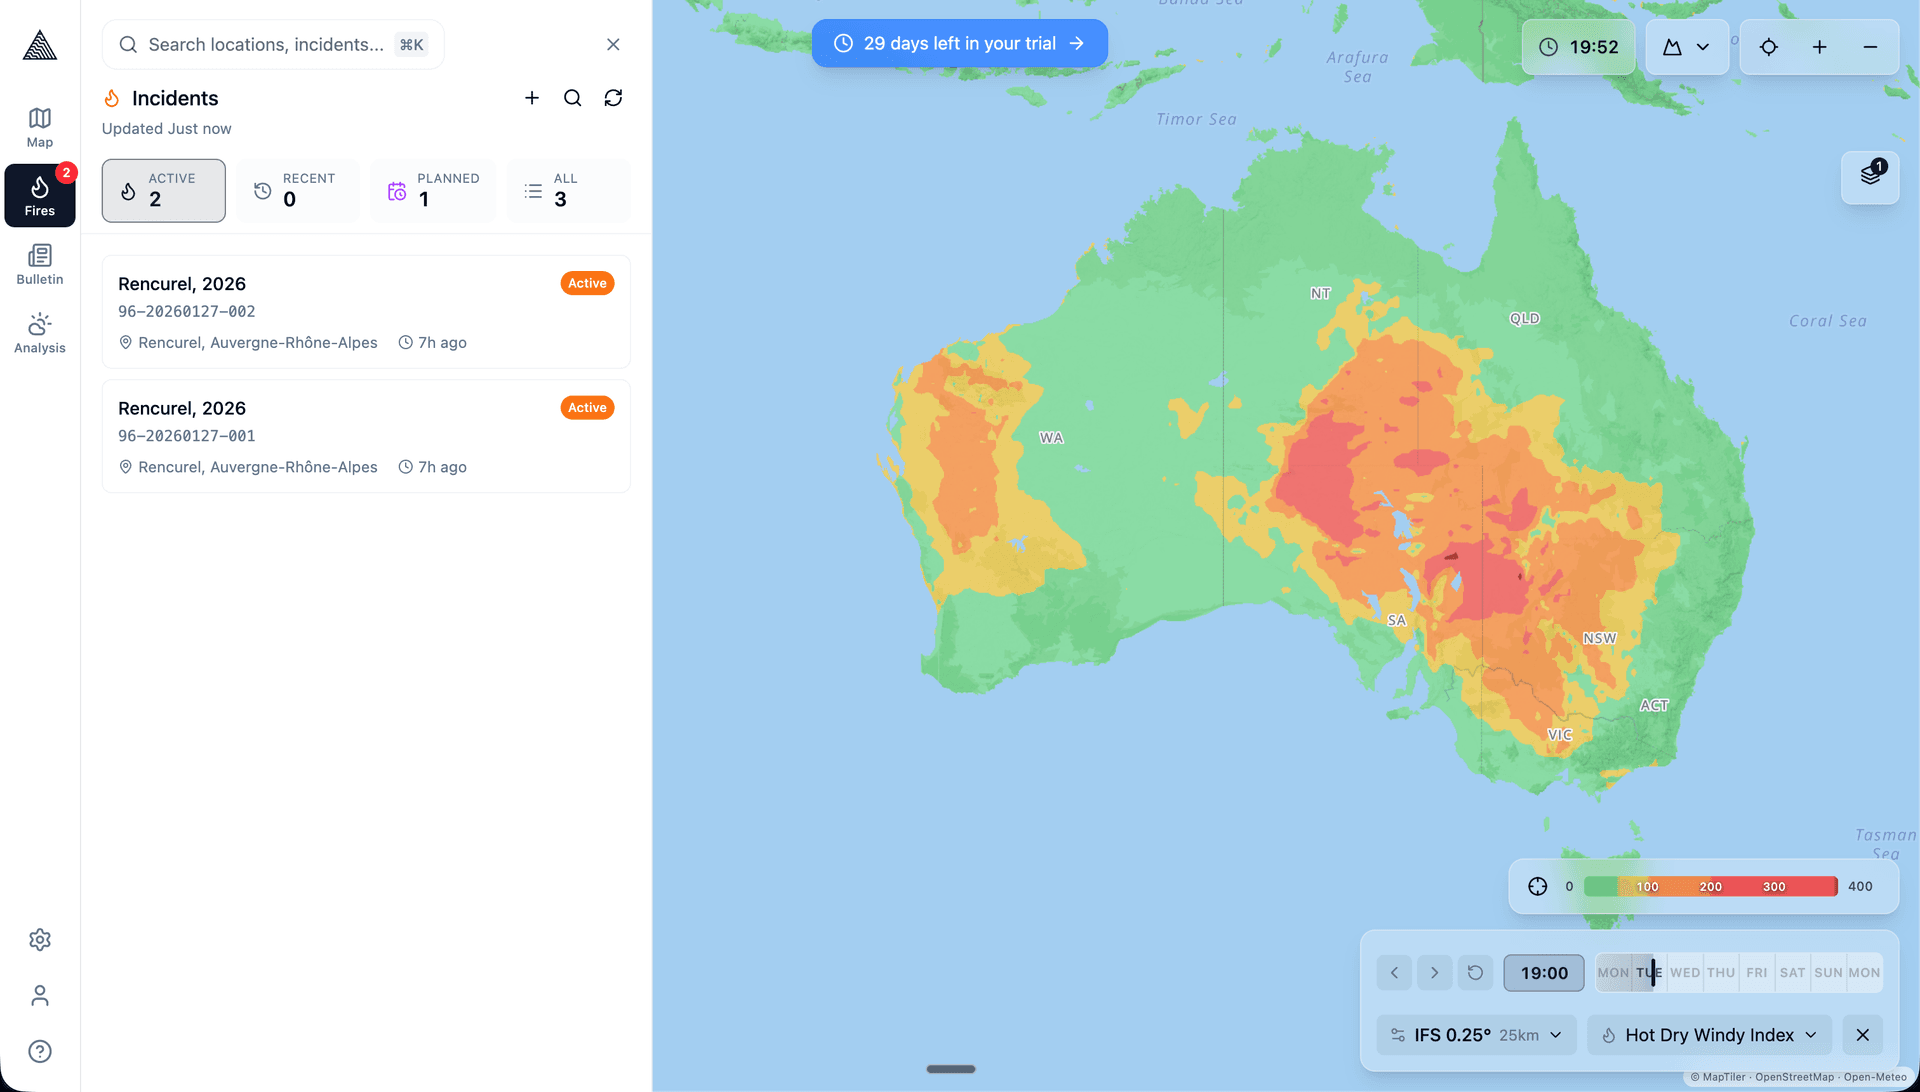1920x1092 pixels.
Task: Click the locate-me crosshair on the map
Action: tap(1769, 47)
